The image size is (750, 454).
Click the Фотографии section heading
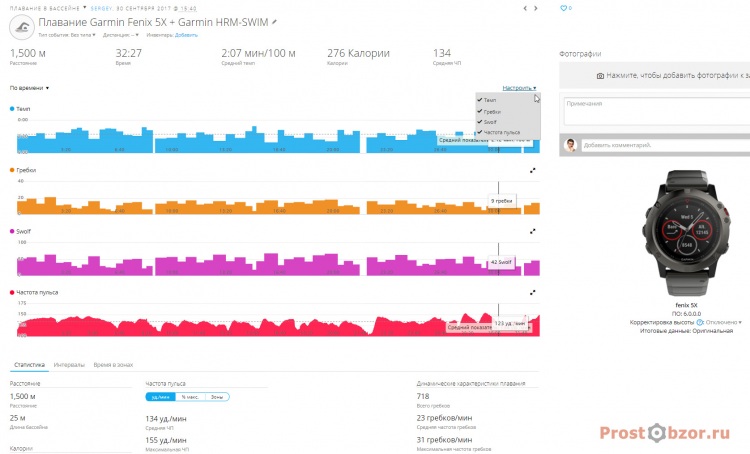pos(580,54)
